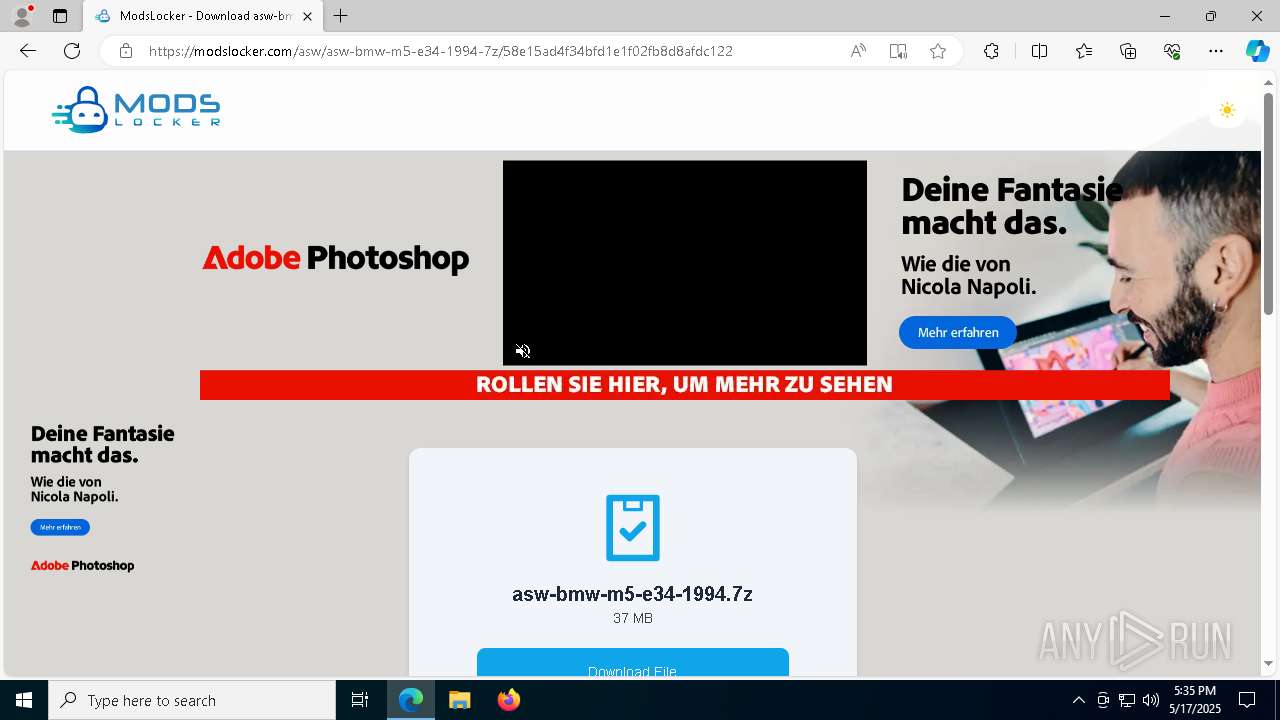This screenshot has width=1280, height=720.
Task: Toggle Split screen view
Action: pos(1039,51)
